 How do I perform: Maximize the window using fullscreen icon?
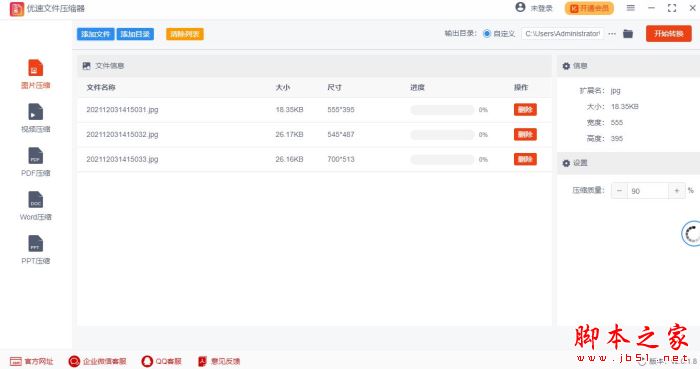672,8
